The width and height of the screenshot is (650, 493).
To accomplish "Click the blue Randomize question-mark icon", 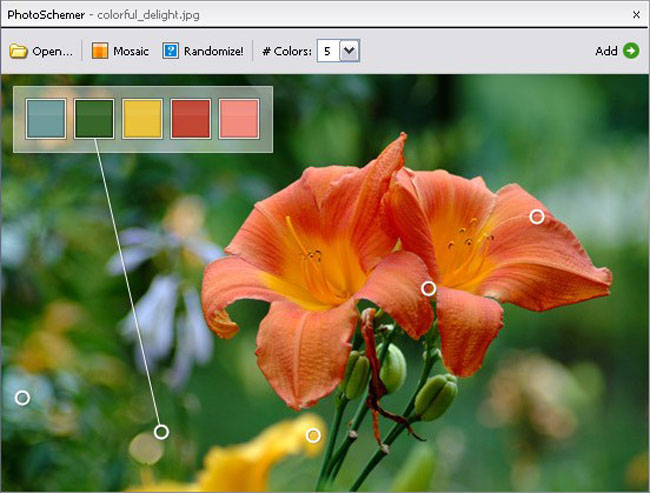I will (171, 51).
